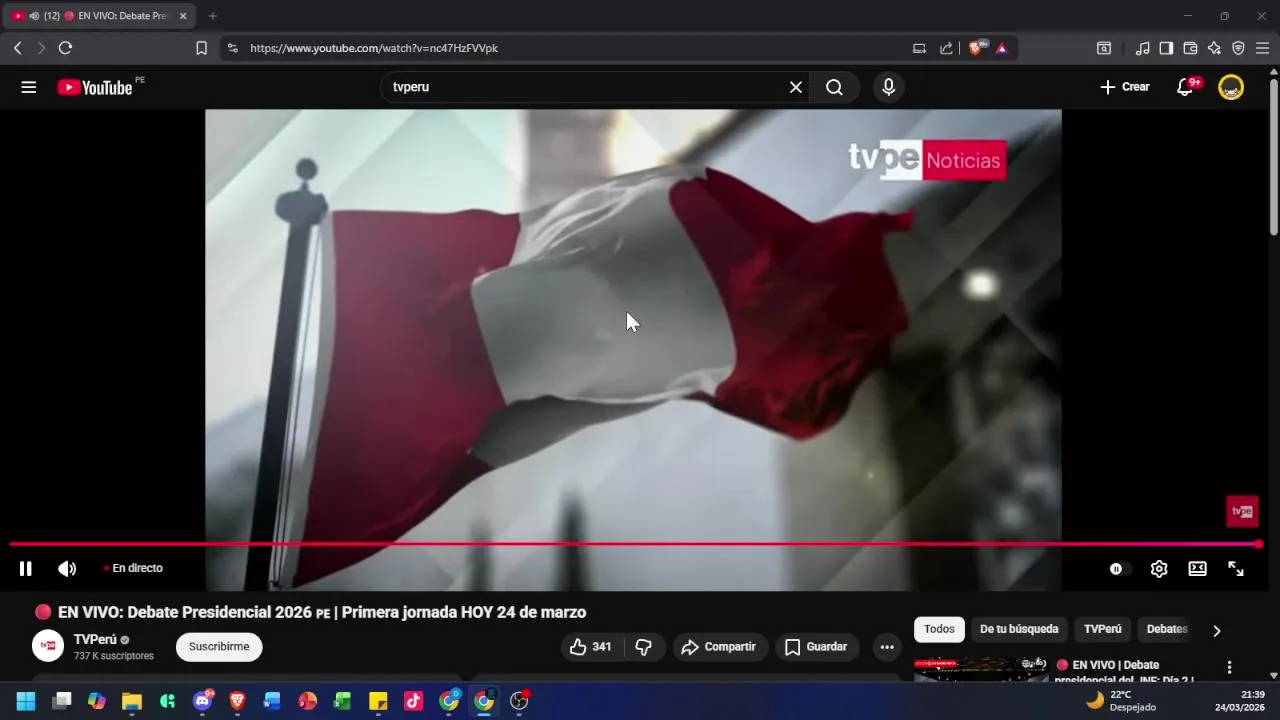Open more actions ellipsis below the video

[887, 647]
